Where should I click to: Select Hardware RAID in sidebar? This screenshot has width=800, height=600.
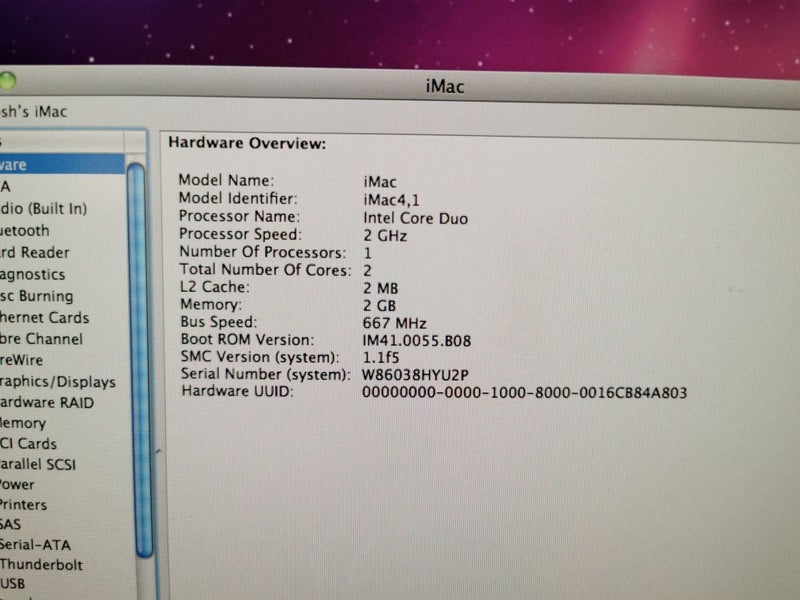tap(50, 402)
